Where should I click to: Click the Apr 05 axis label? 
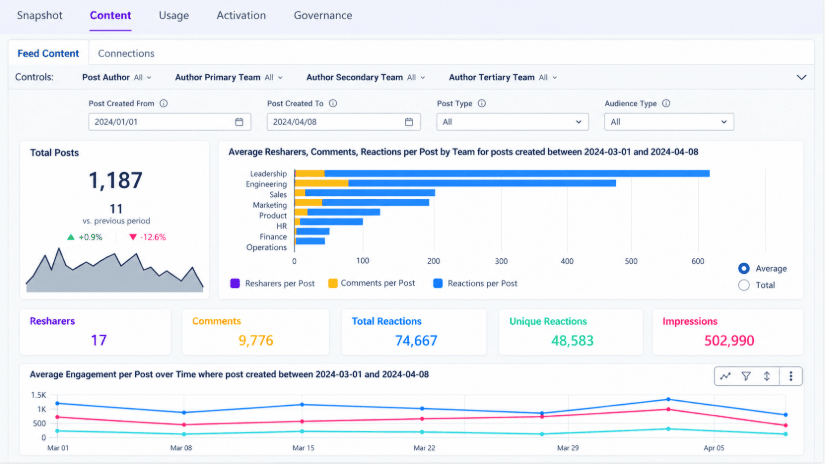(x=714, y=448)
